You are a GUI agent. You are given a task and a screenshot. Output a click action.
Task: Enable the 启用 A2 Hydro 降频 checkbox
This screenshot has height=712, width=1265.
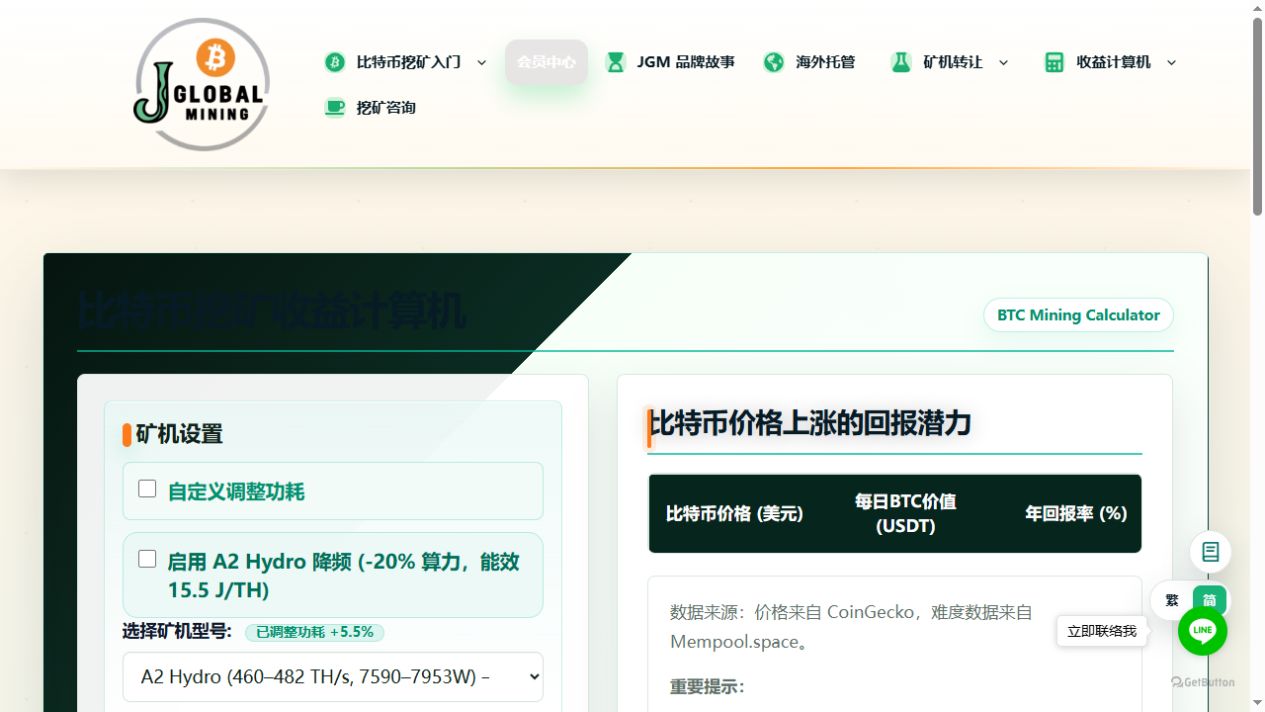click(147, 559)
